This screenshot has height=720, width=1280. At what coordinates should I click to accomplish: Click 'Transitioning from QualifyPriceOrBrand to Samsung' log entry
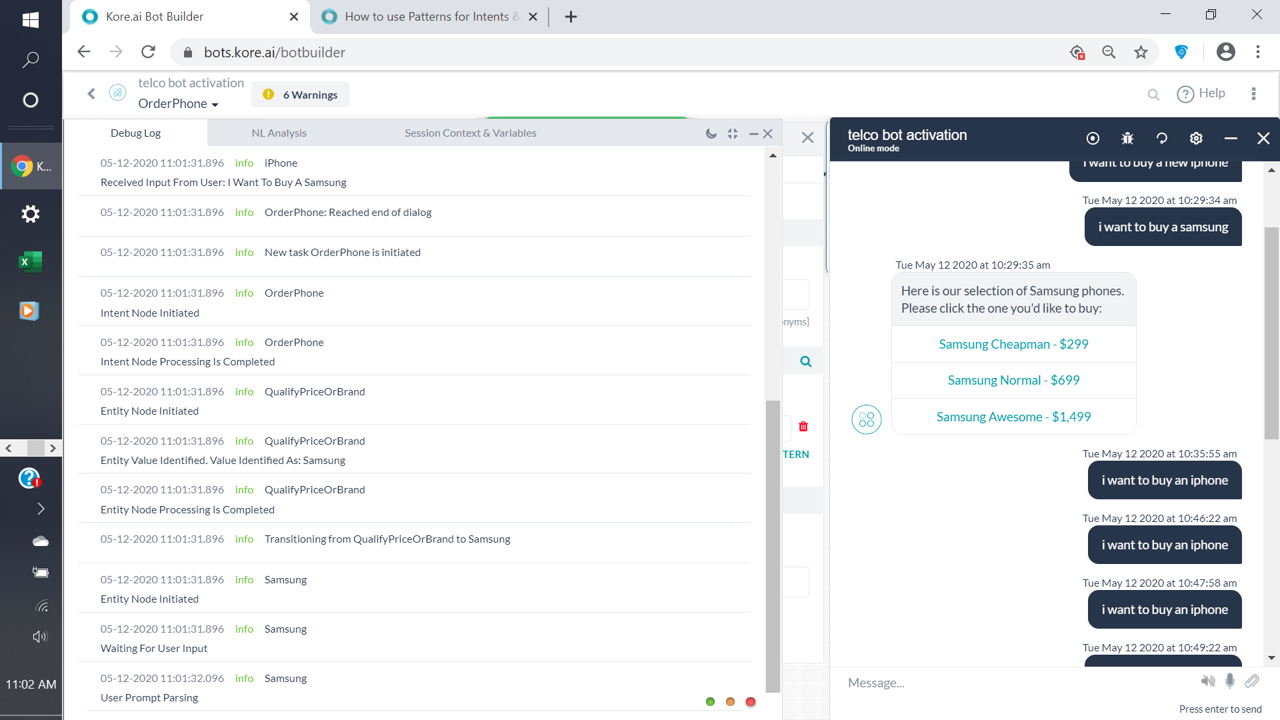[x=387, y=539]
